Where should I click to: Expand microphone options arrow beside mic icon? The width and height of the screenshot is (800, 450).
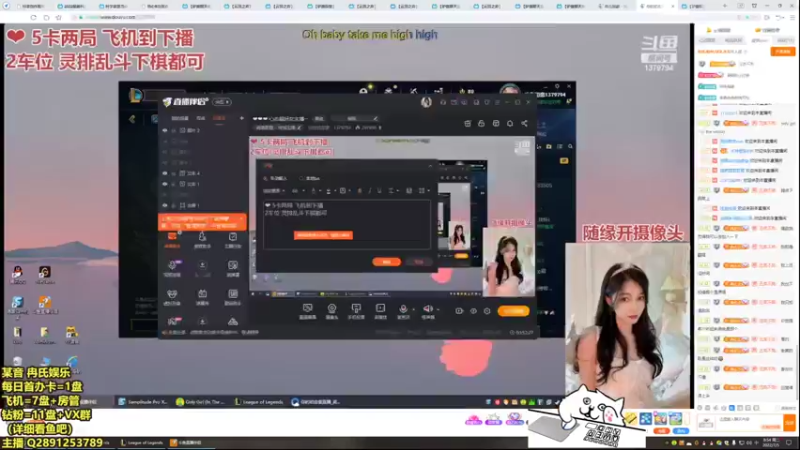coord(413,310)
